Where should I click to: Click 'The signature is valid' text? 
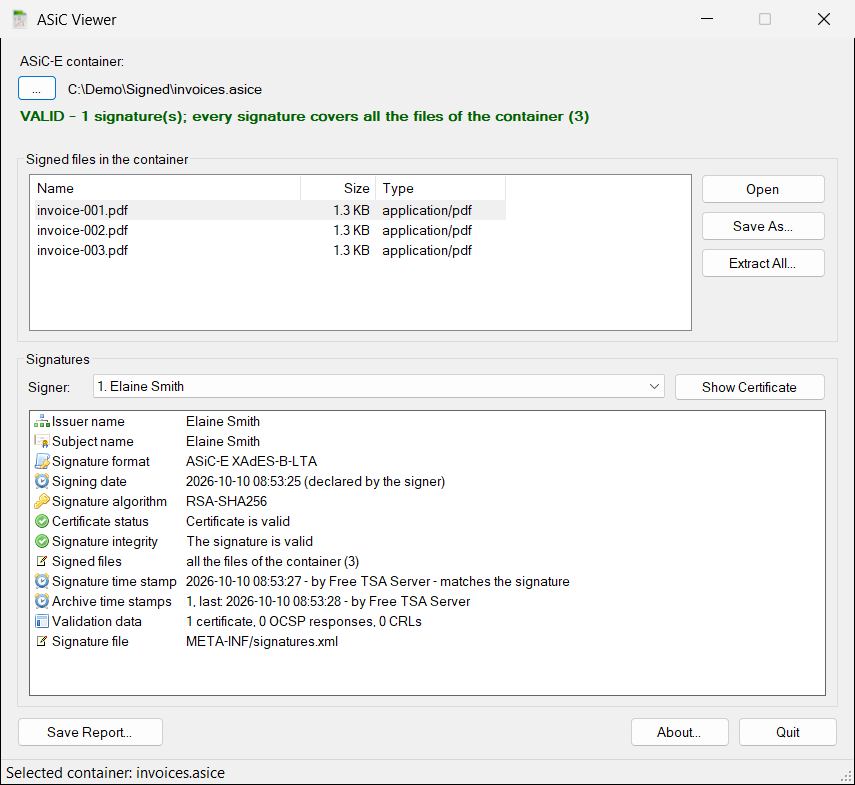point(249,541)
